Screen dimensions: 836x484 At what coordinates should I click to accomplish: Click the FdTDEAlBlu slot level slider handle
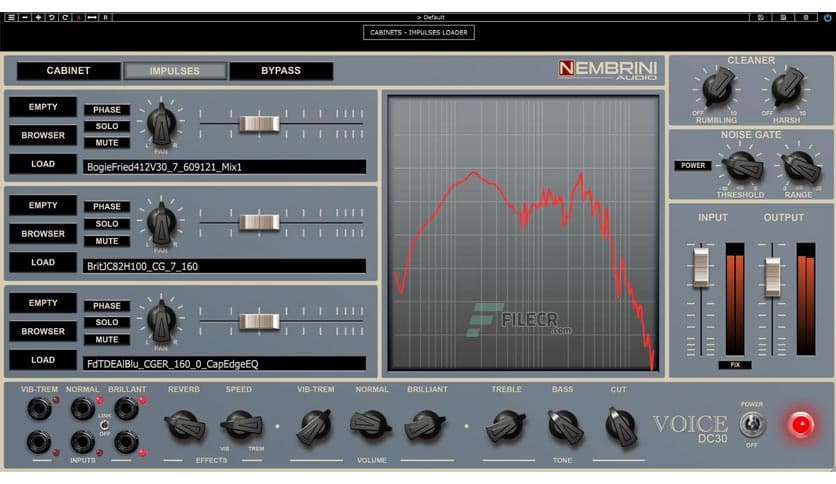[x=259, y=321]
